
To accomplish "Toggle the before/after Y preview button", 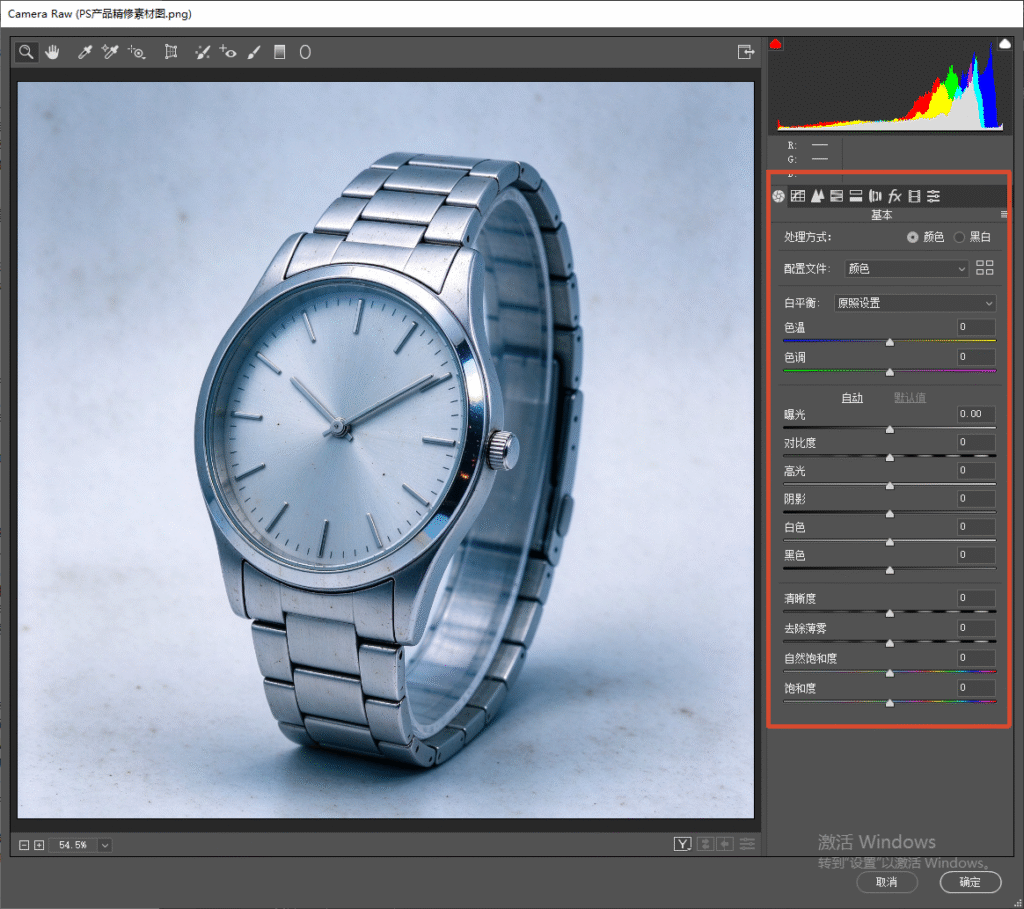I will 682,844.
